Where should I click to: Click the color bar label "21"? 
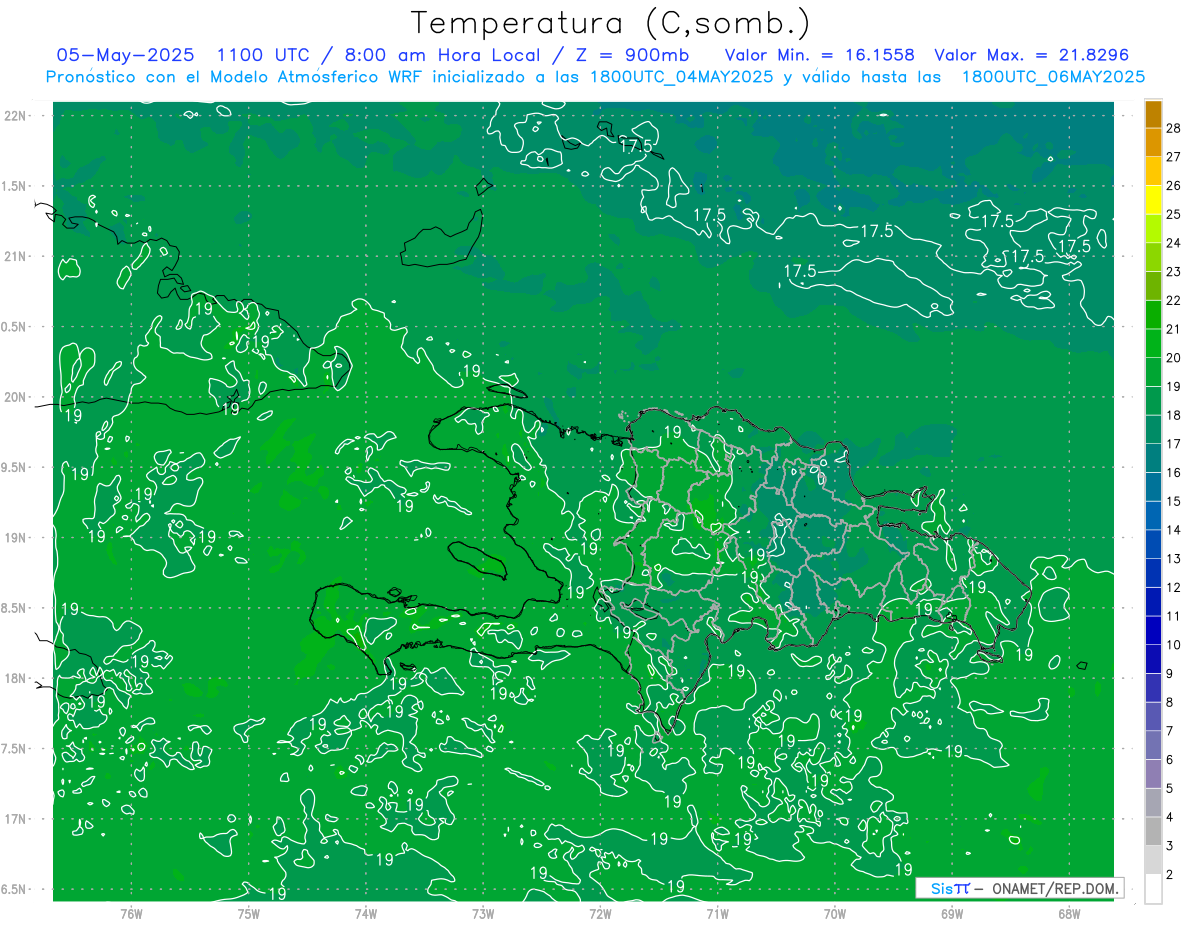click(x=1174, y=329)
